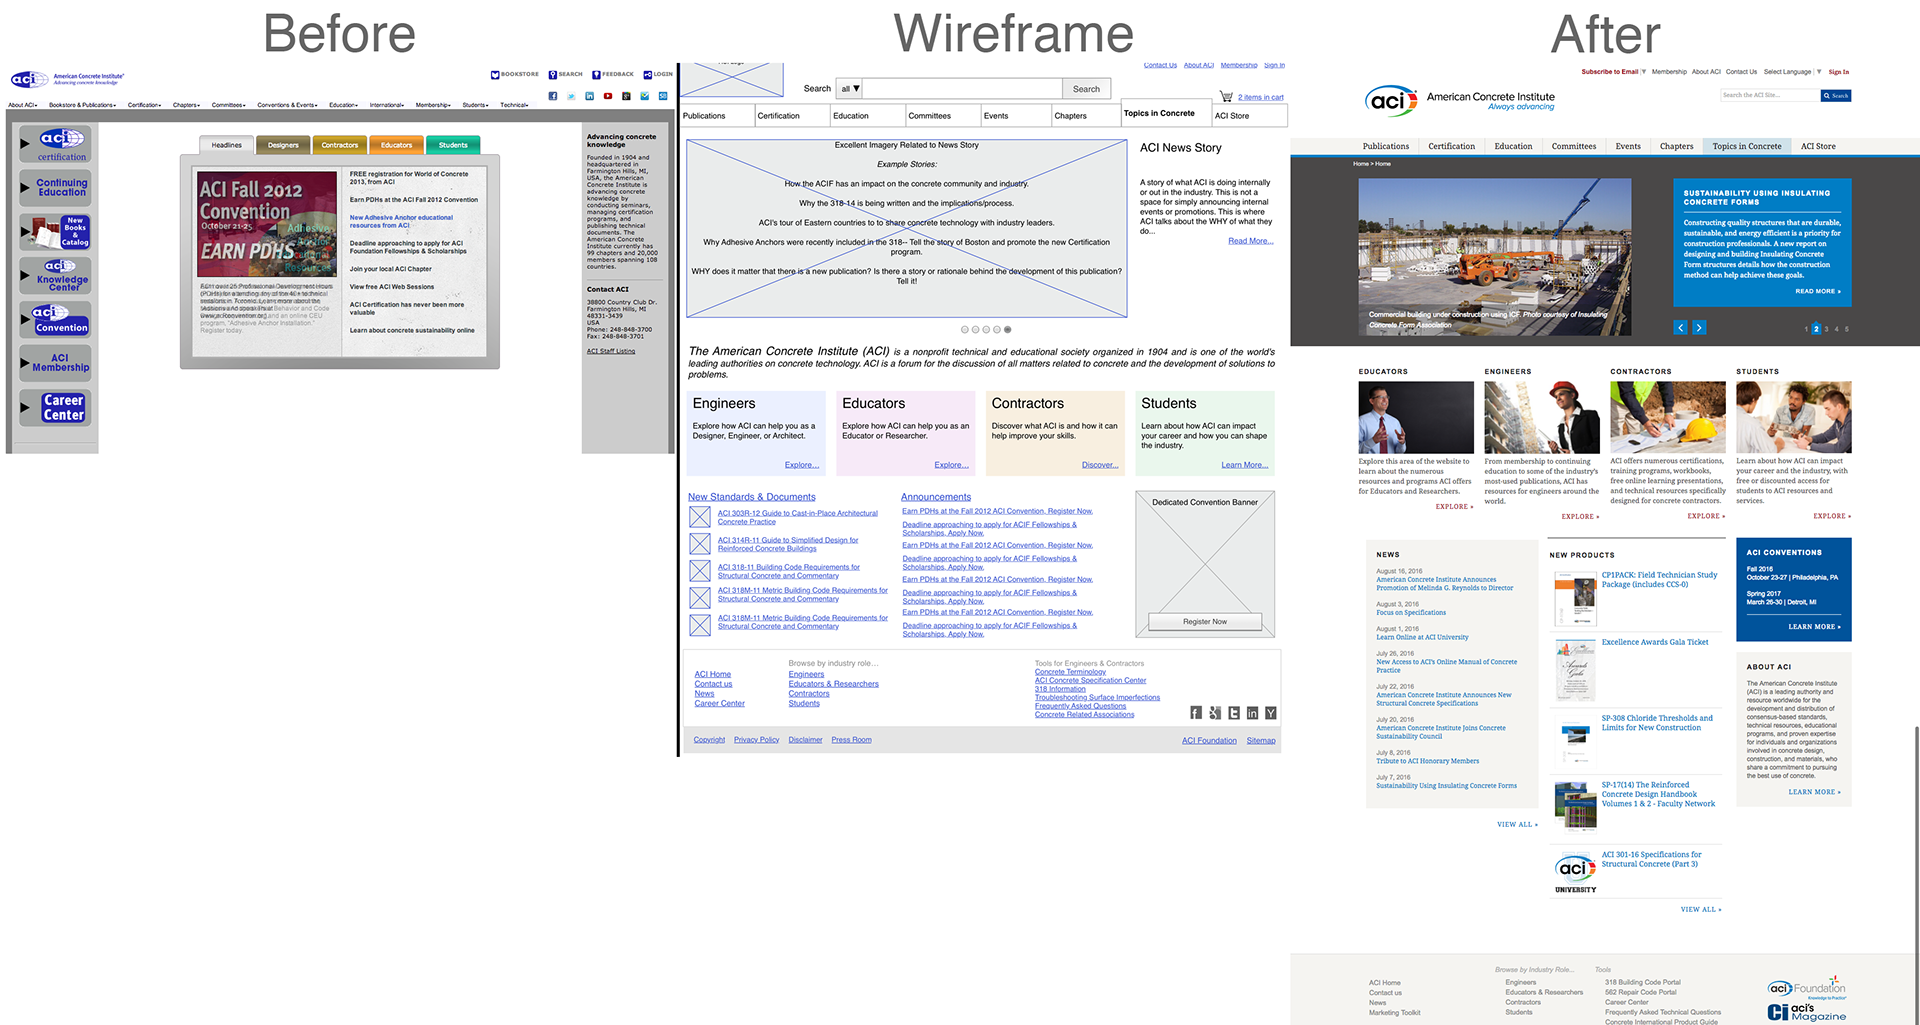Click the CP1PACK Field Technician Study Package link

pyautogui.click(x=1659, y=579)
